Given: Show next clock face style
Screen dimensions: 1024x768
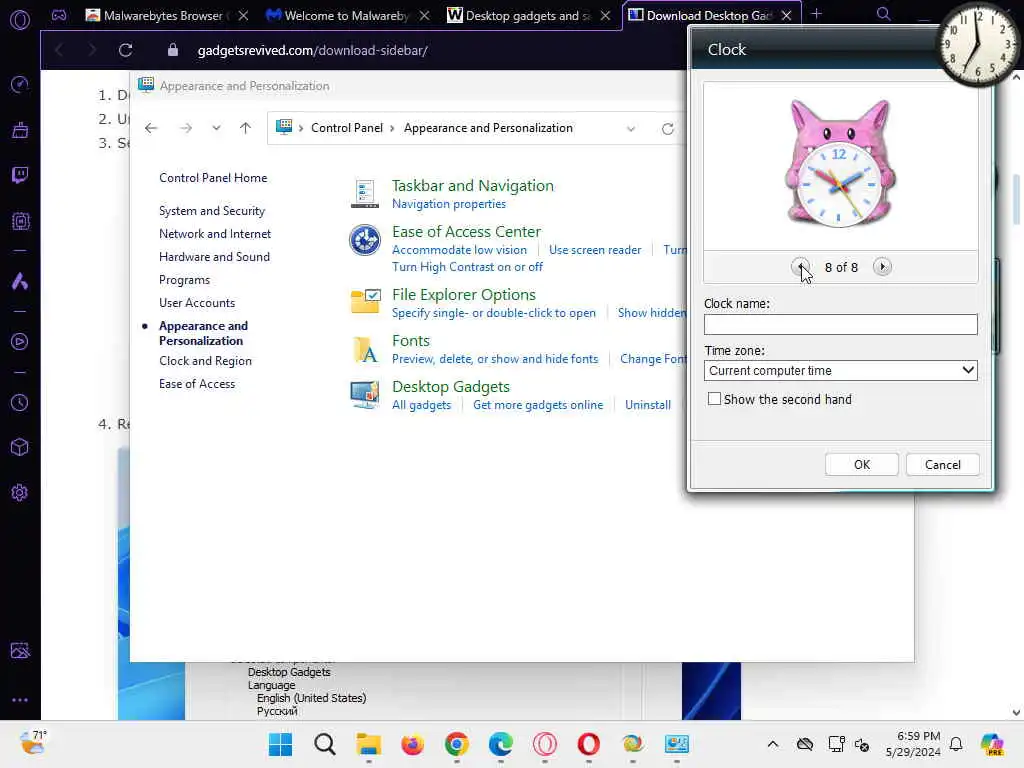Looking at the screenshot, I should click(x=882, y=266).
